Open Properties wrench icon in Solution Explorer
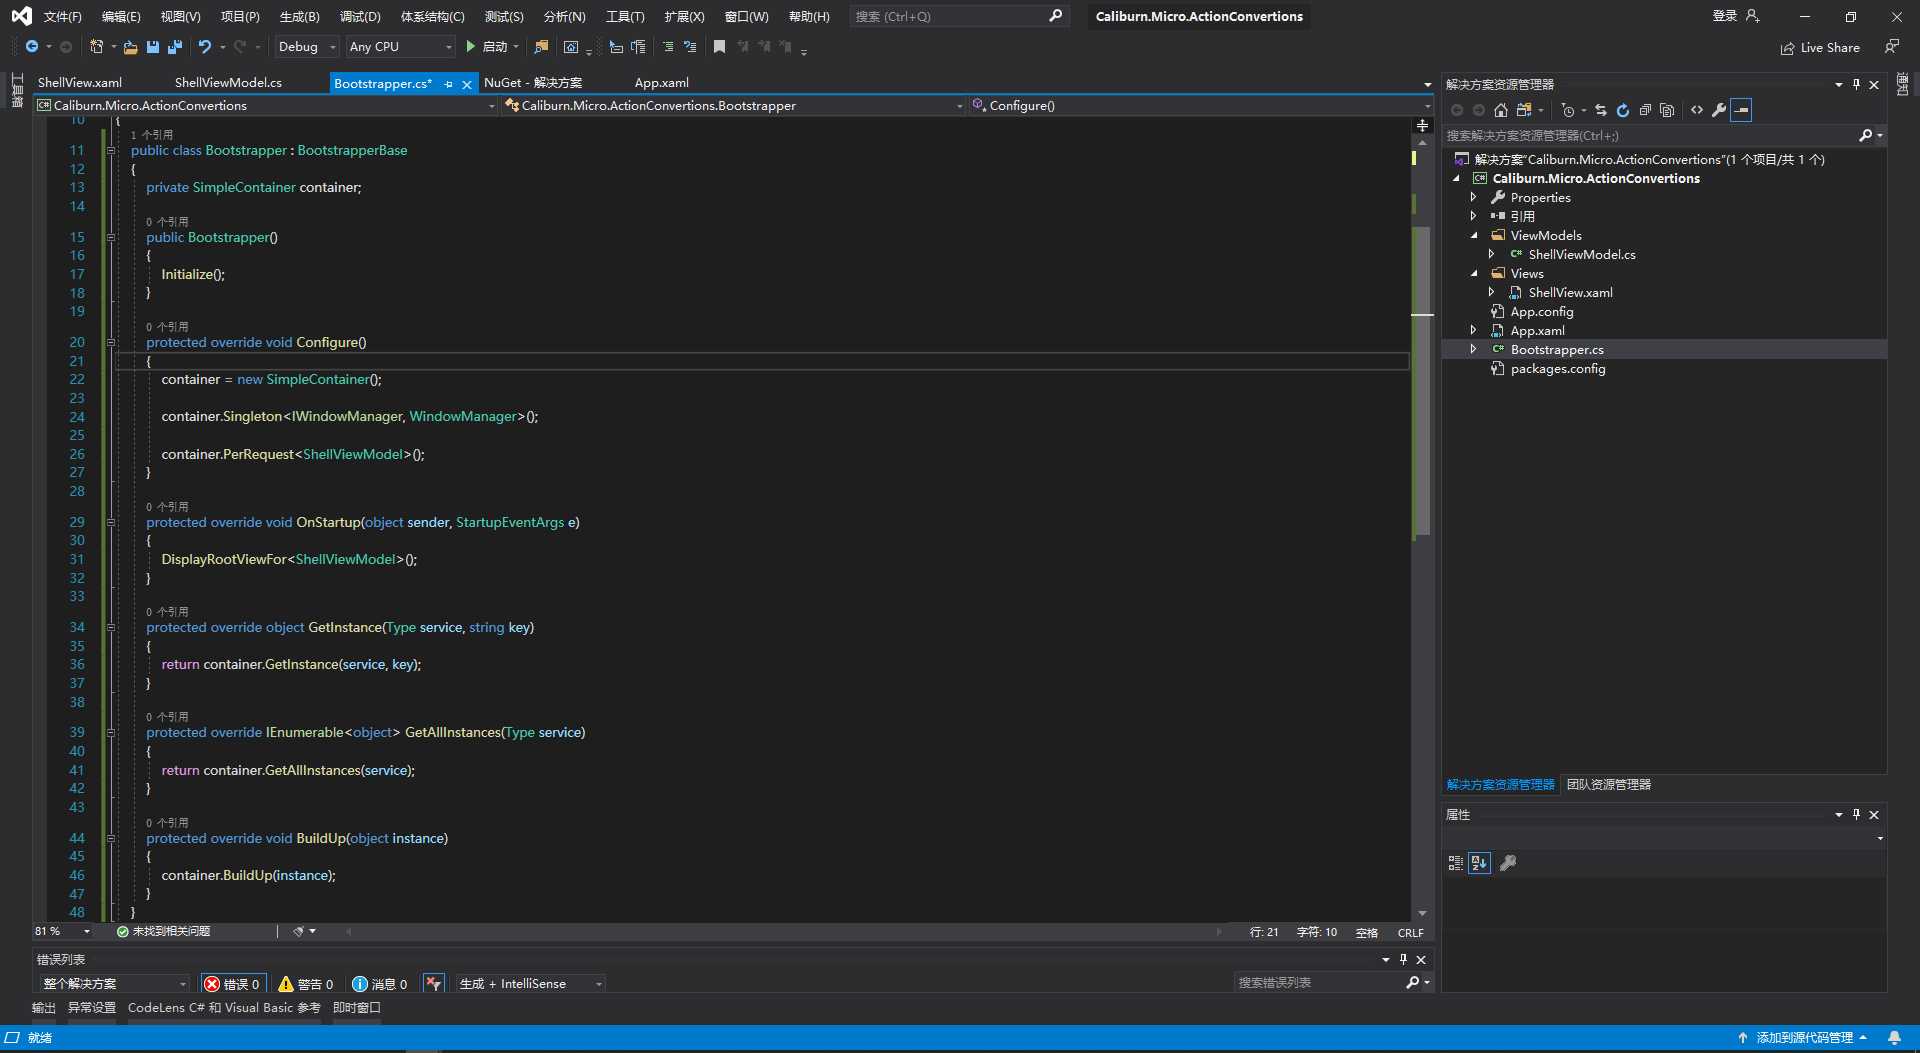 1719,110
